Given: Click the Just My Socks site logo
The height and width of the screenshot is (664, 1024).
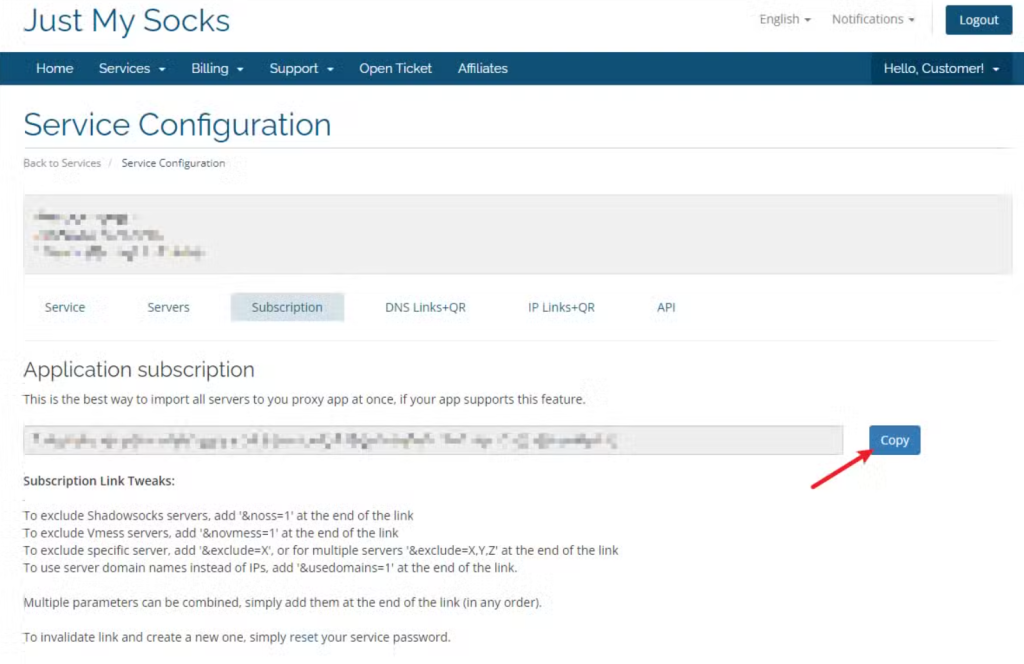Looking at the screenshot, I should click(x=127, y=20).
